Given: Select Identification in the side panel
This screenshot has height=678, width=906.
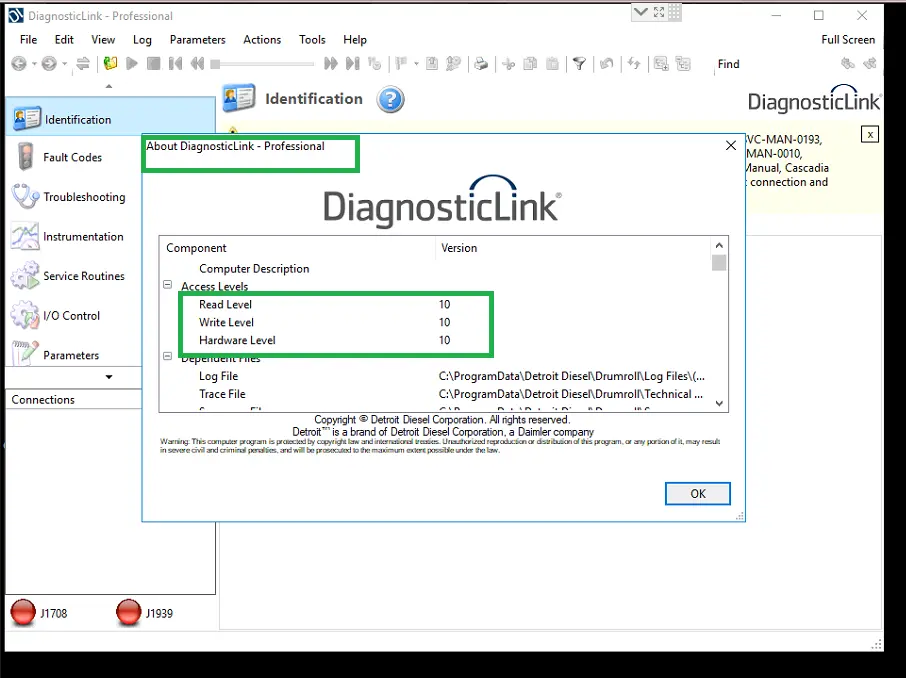Looking at the screenshot, I should tap(110, 119).
